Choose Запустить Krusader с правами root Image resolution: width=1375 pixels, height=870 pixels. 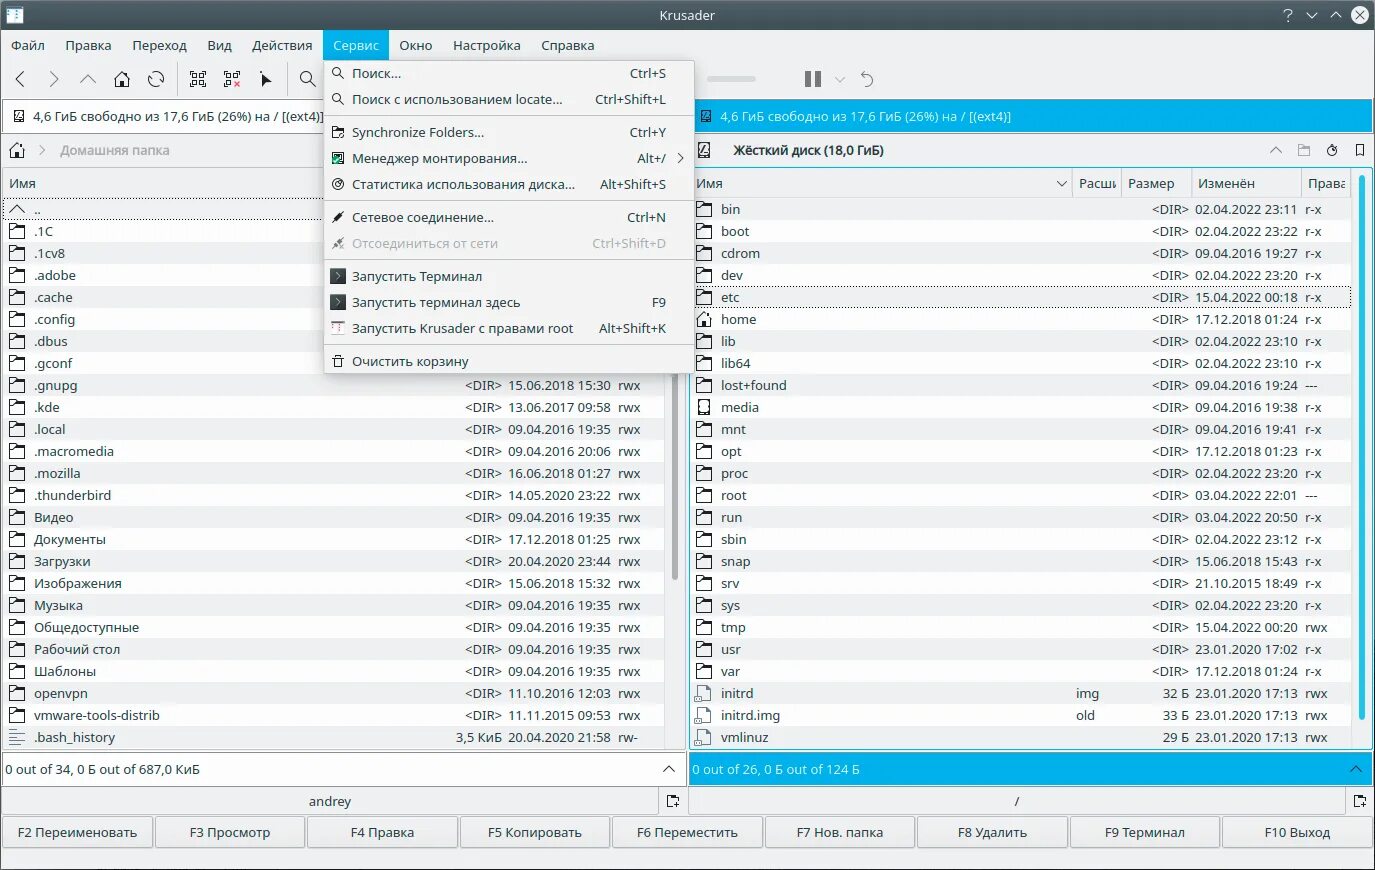click(x=509, y=328)
